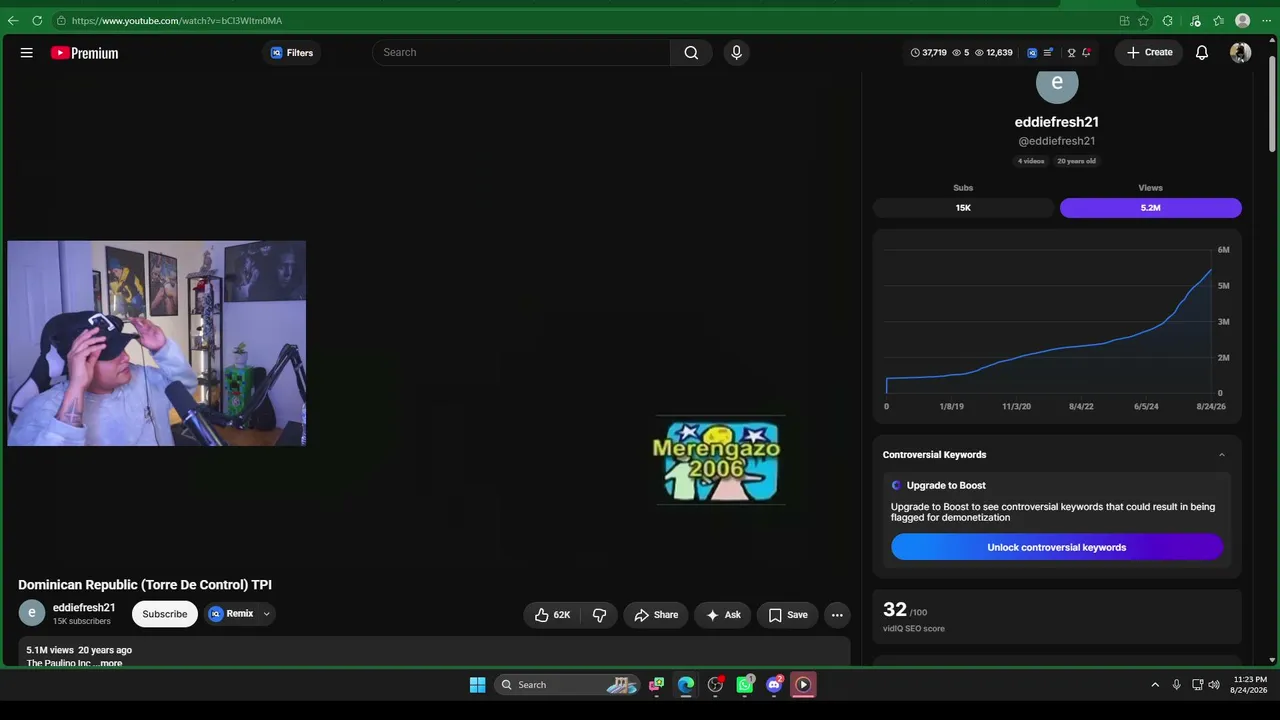This screenshot has height=720, width=1280.
Task: Open Windows Start menu
Action: click(x=478, y=685)
